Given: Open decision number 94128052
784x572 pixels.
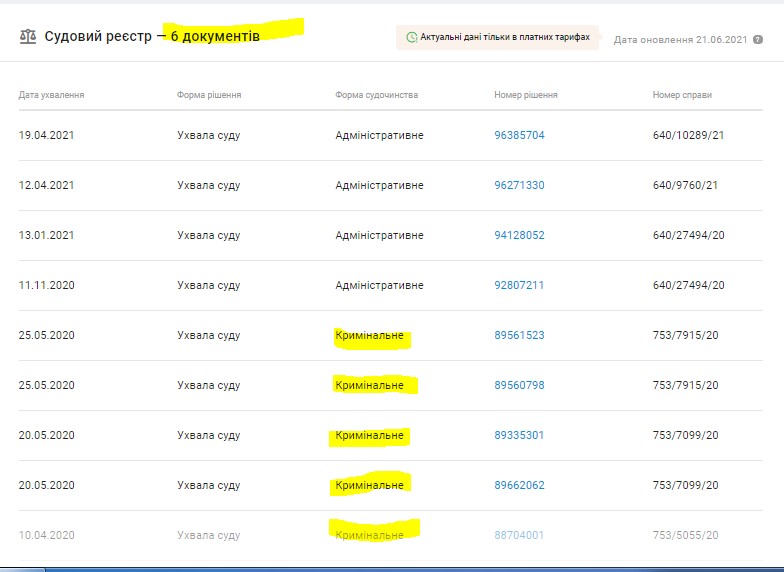Looking at the screenshot, I should pos(519,235).
